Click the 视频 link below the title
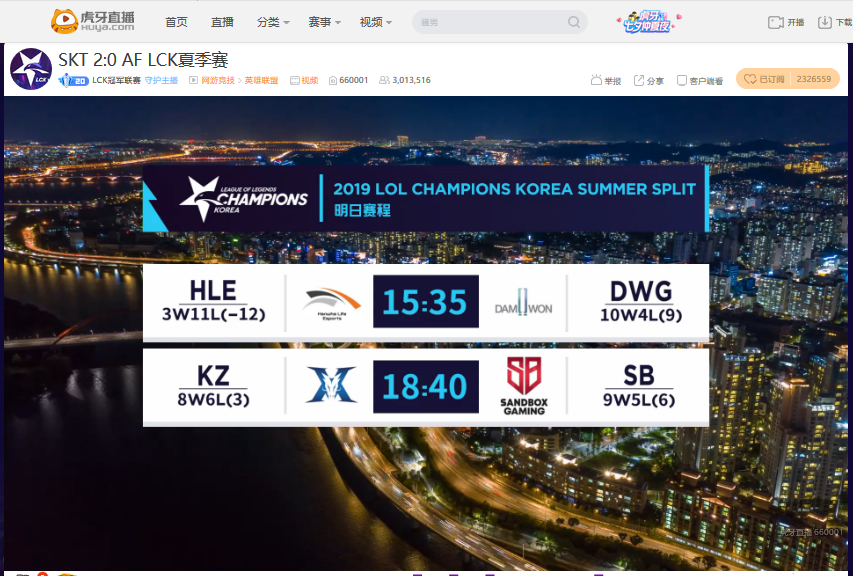The image size is (853, 576). pos(309,80)
